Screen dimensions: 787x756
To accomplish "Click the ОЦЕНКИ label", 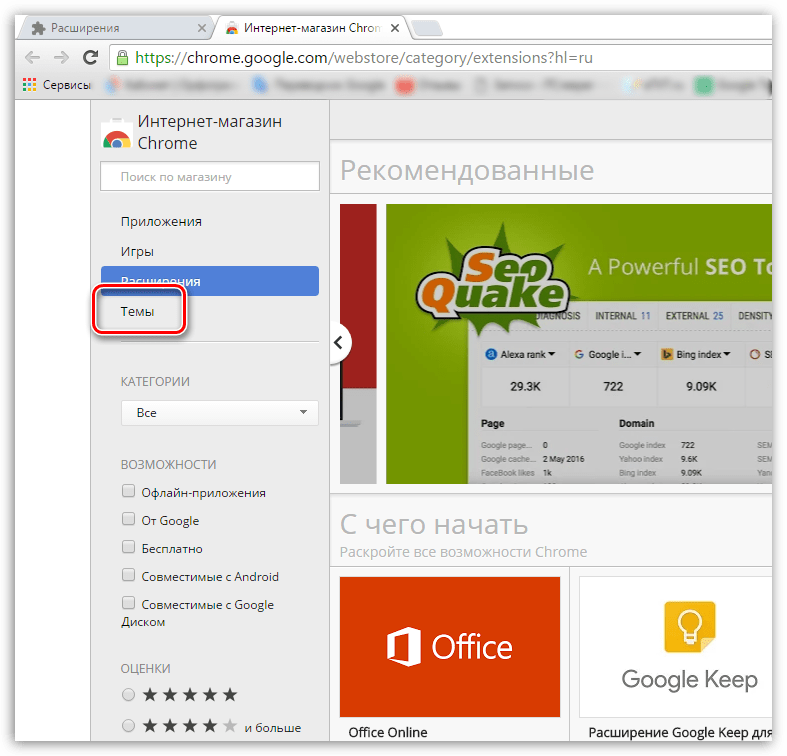I will [146, 669].
